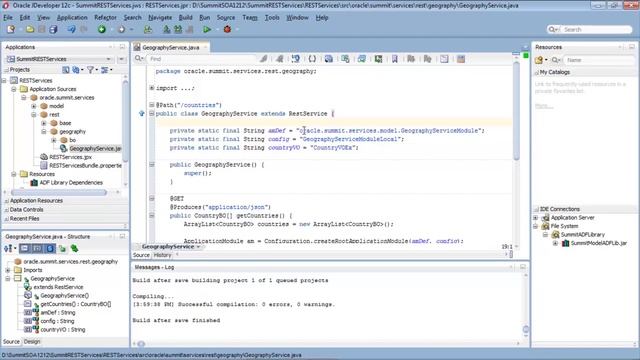Expand Imports node in Structure panel

click(x=8, y=270)
